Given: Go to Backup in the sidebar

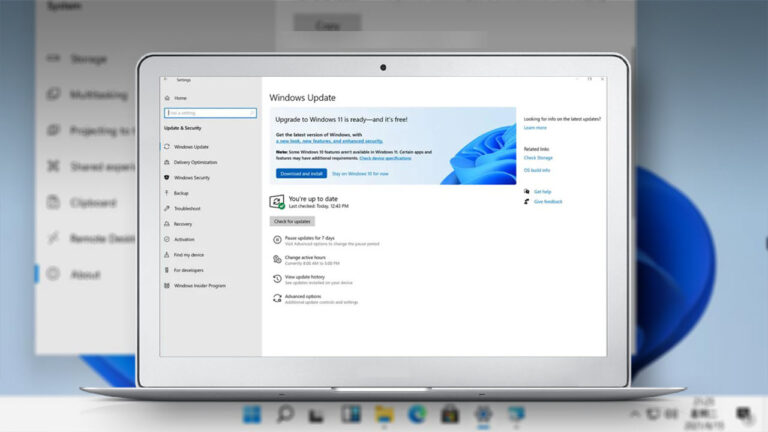Looking at the screenshot, I should point(176,193).
